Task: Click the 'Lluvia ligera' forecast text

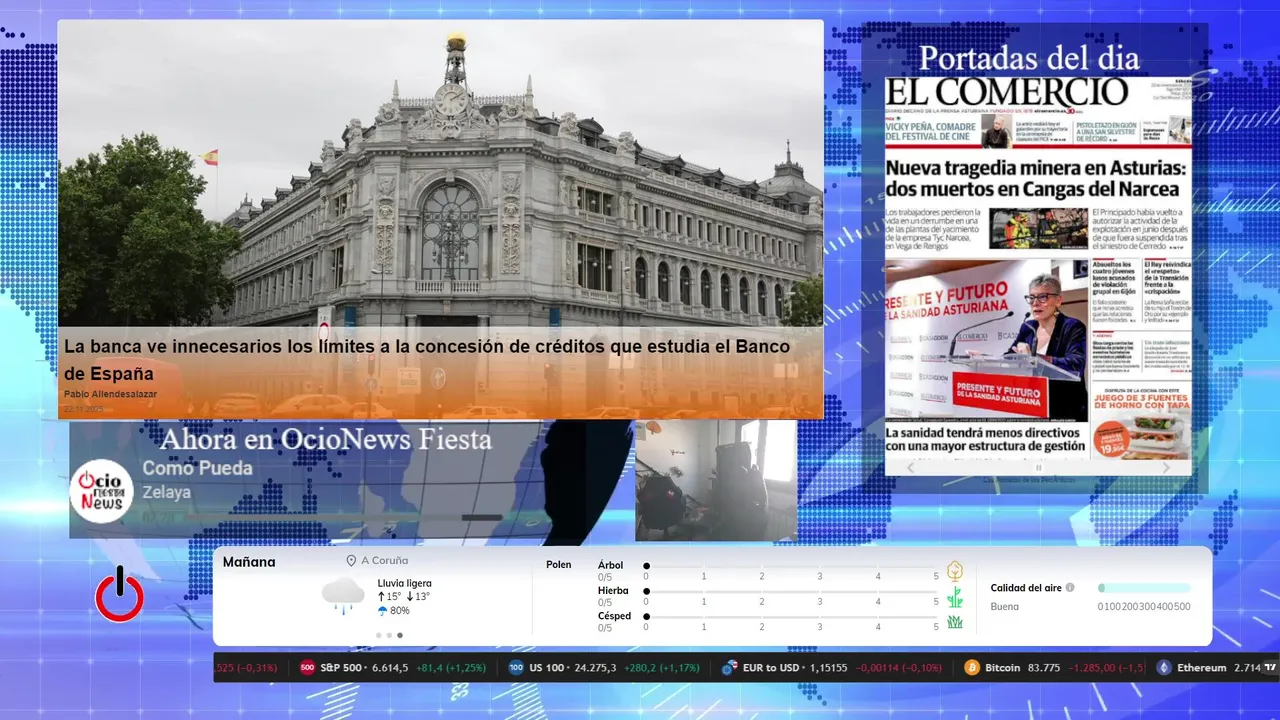Action: tap(405, 583)
